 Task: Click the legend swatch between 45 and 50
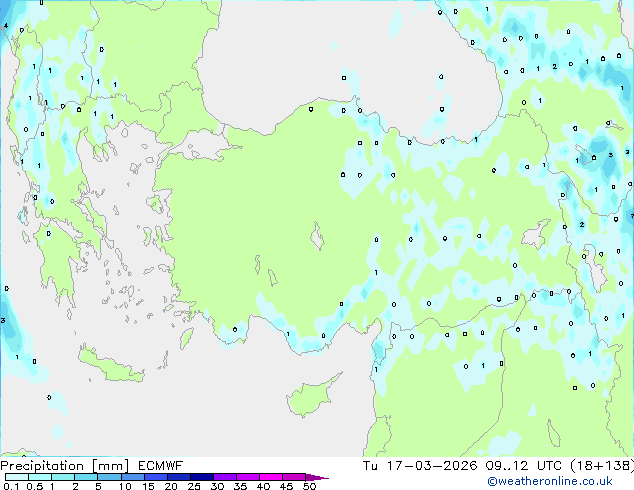pos(294,477)
